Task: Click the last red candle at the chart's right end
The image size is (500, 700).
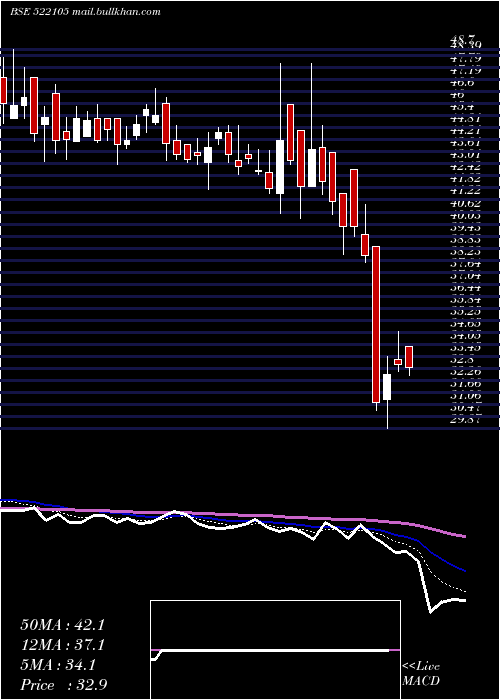Action: click(408, 357)
